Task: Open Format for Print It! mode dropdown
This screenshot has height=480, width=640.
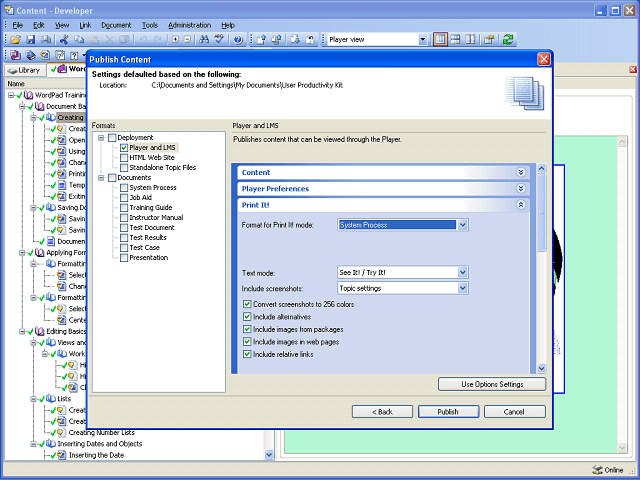Action: click(x=462, y=225)
